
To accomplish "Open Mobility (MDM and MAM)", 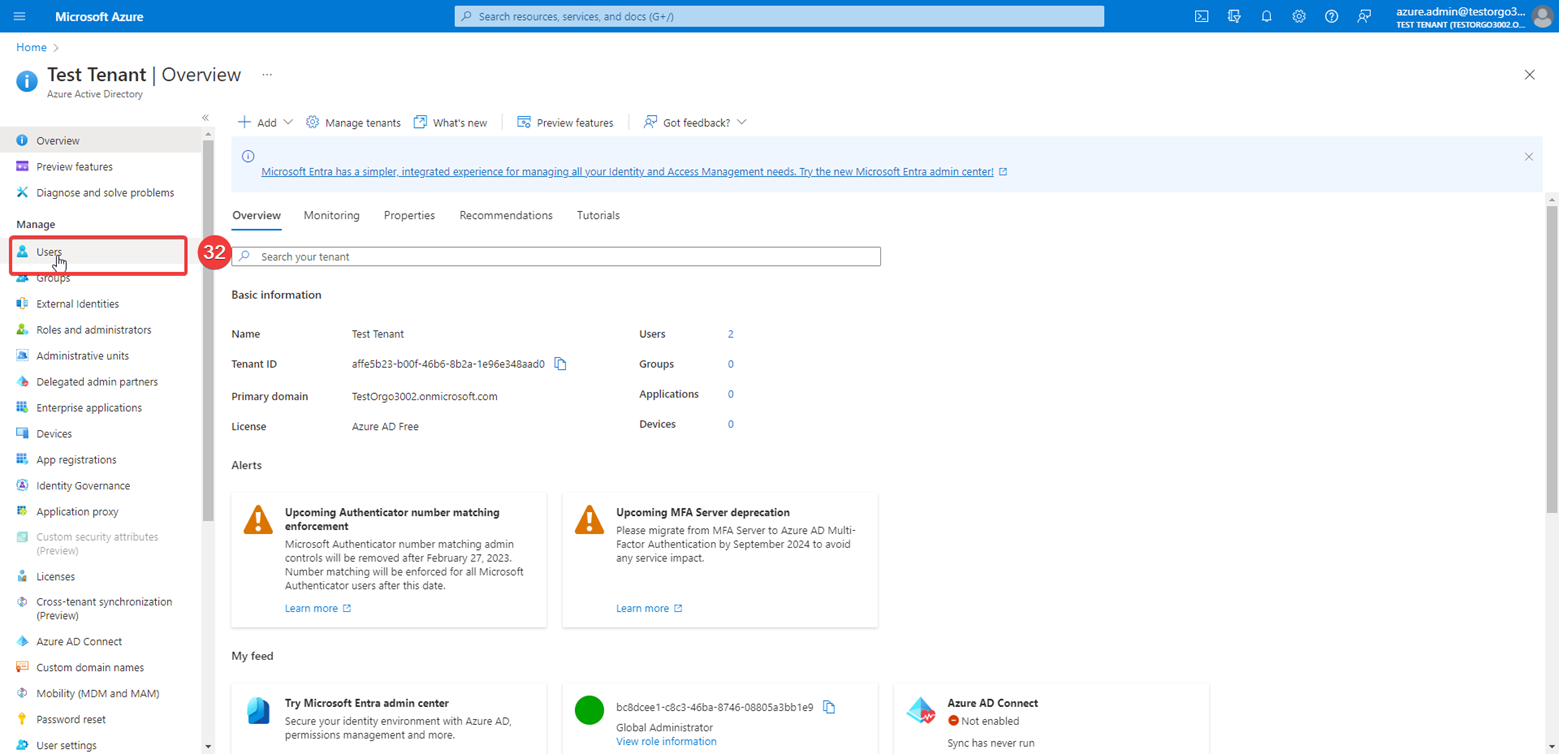I will (x=100, y=694).
